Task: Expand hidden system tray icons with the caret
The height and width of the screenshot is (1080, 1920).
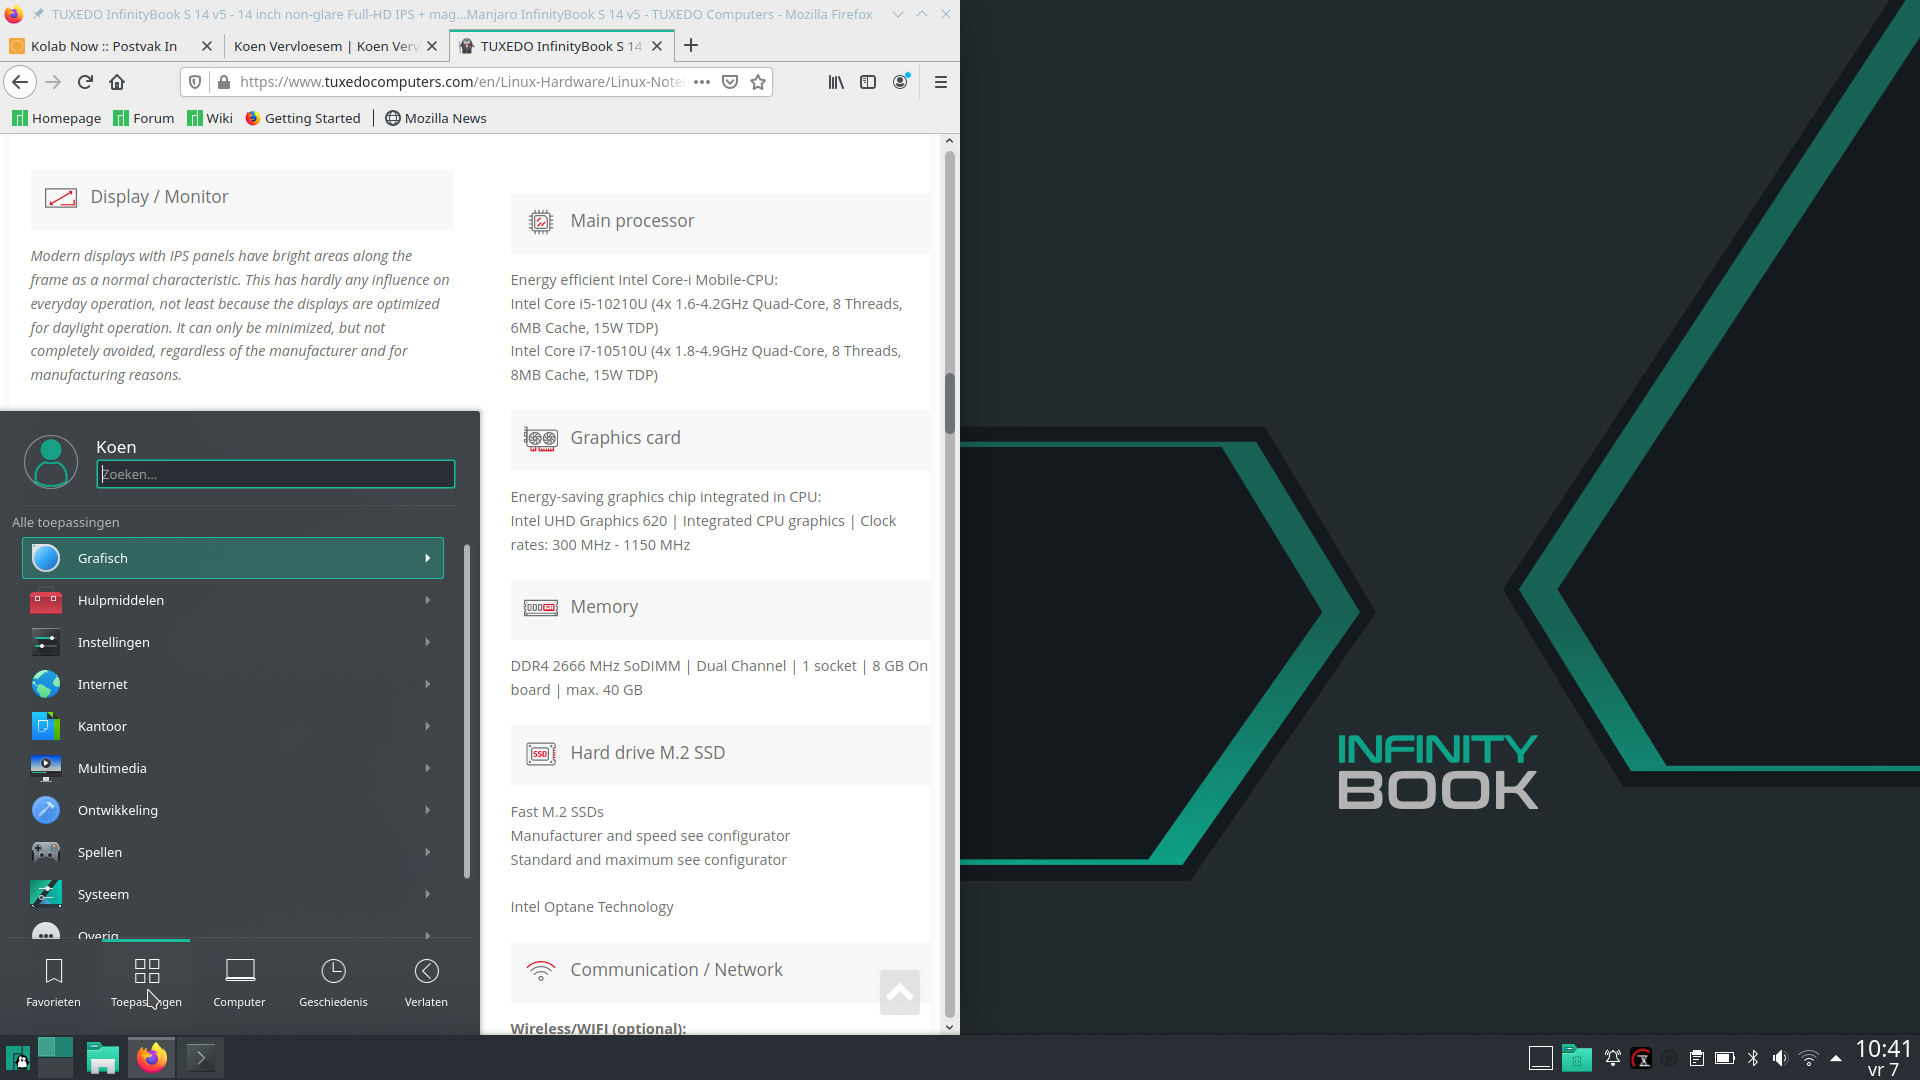Action: point(1836,1058)
